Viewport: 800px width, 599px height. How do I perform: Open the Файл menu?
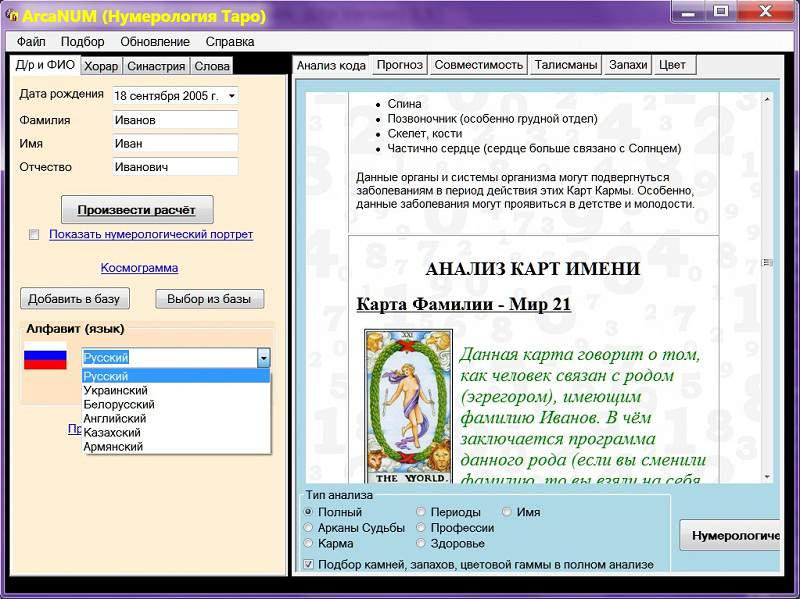(31, 42)
